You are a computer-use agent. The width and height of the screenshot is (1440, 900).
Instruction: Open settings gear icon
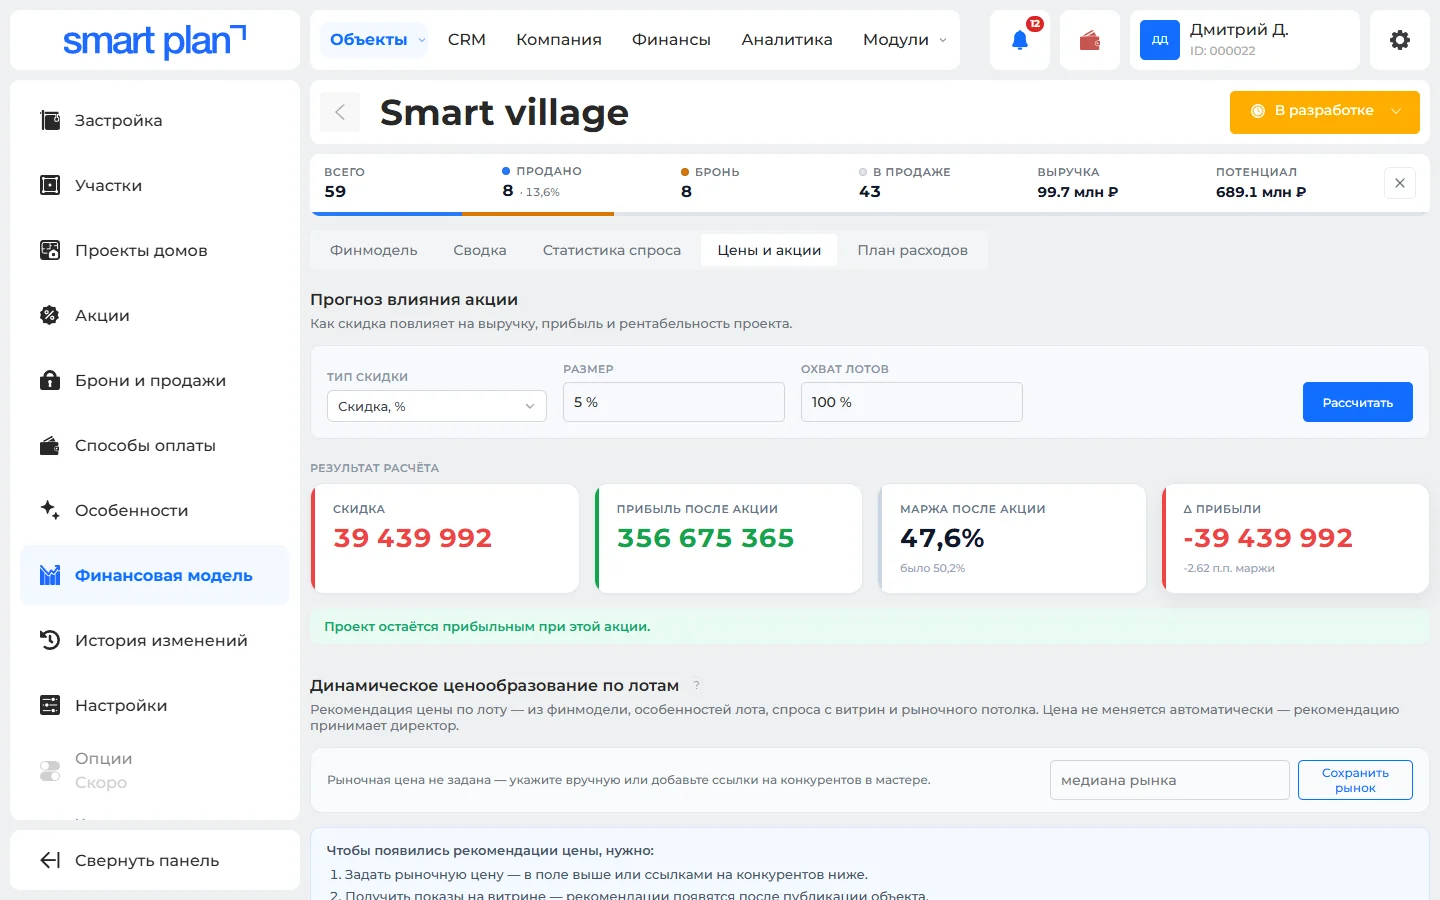pyautogui.click(x=1400, y=40)
